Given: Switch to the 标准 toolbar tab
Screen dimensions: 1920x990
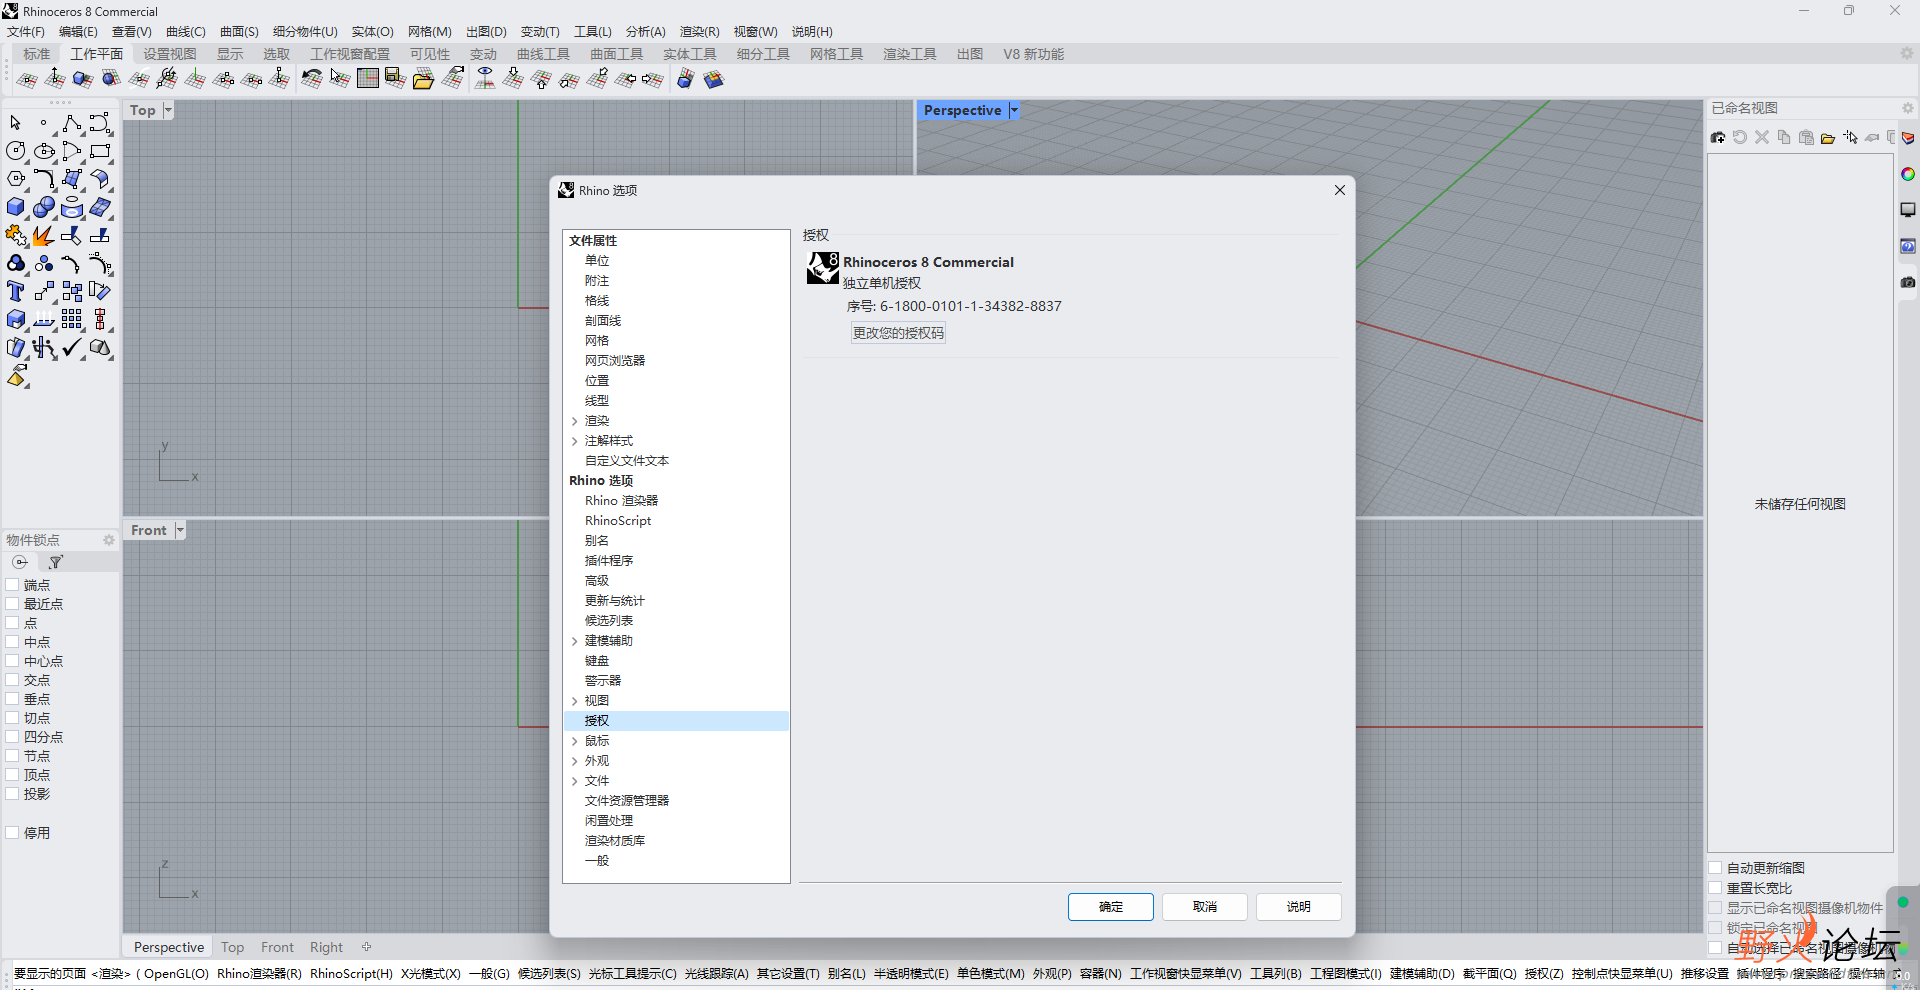Looking at the screenshot, I should click(x=37, y=54).
